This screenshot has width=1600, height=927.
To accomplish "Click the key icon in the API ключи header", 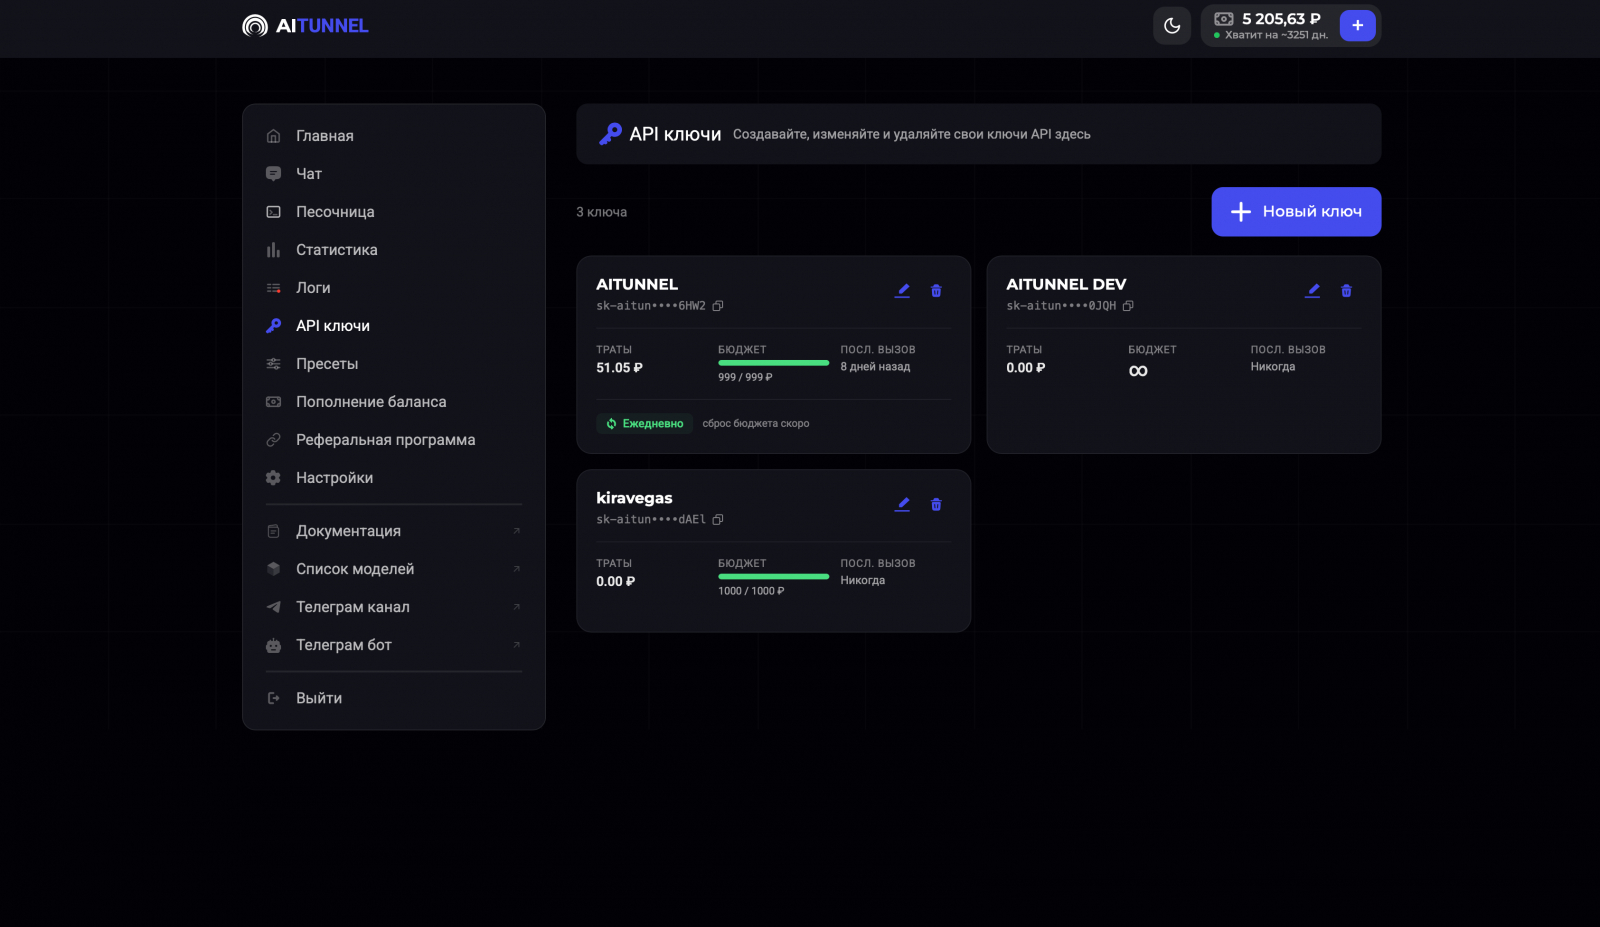I will click(x=610, y=134).
